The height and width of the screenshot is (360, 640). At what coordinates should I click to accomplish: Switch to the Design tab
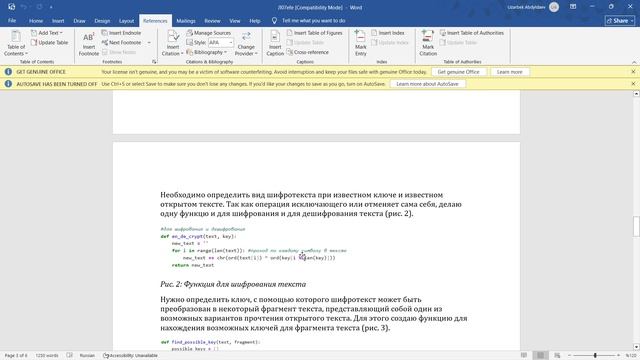click(x=102, y=20)
